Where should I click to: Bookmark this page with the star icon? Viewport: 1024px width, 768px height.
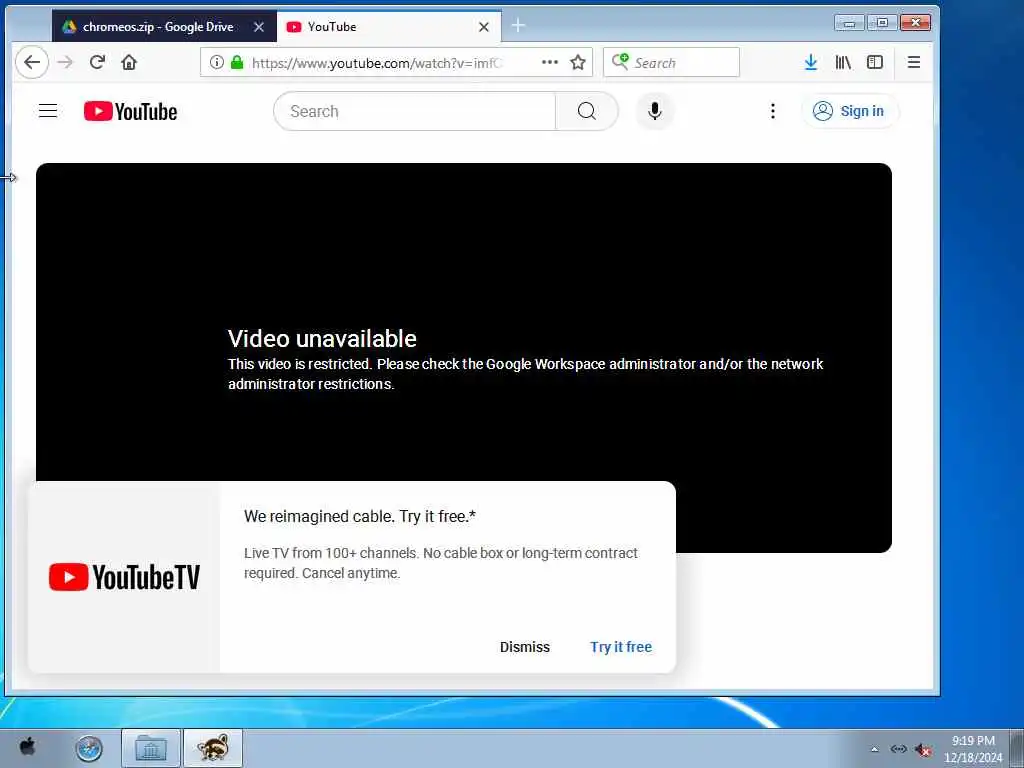578,63
